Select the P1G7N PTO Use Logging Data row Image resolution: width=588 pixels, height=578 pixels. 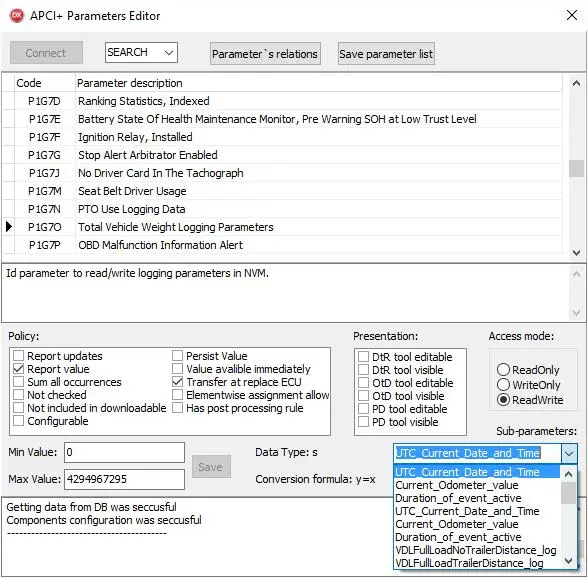tap(282, 209)
